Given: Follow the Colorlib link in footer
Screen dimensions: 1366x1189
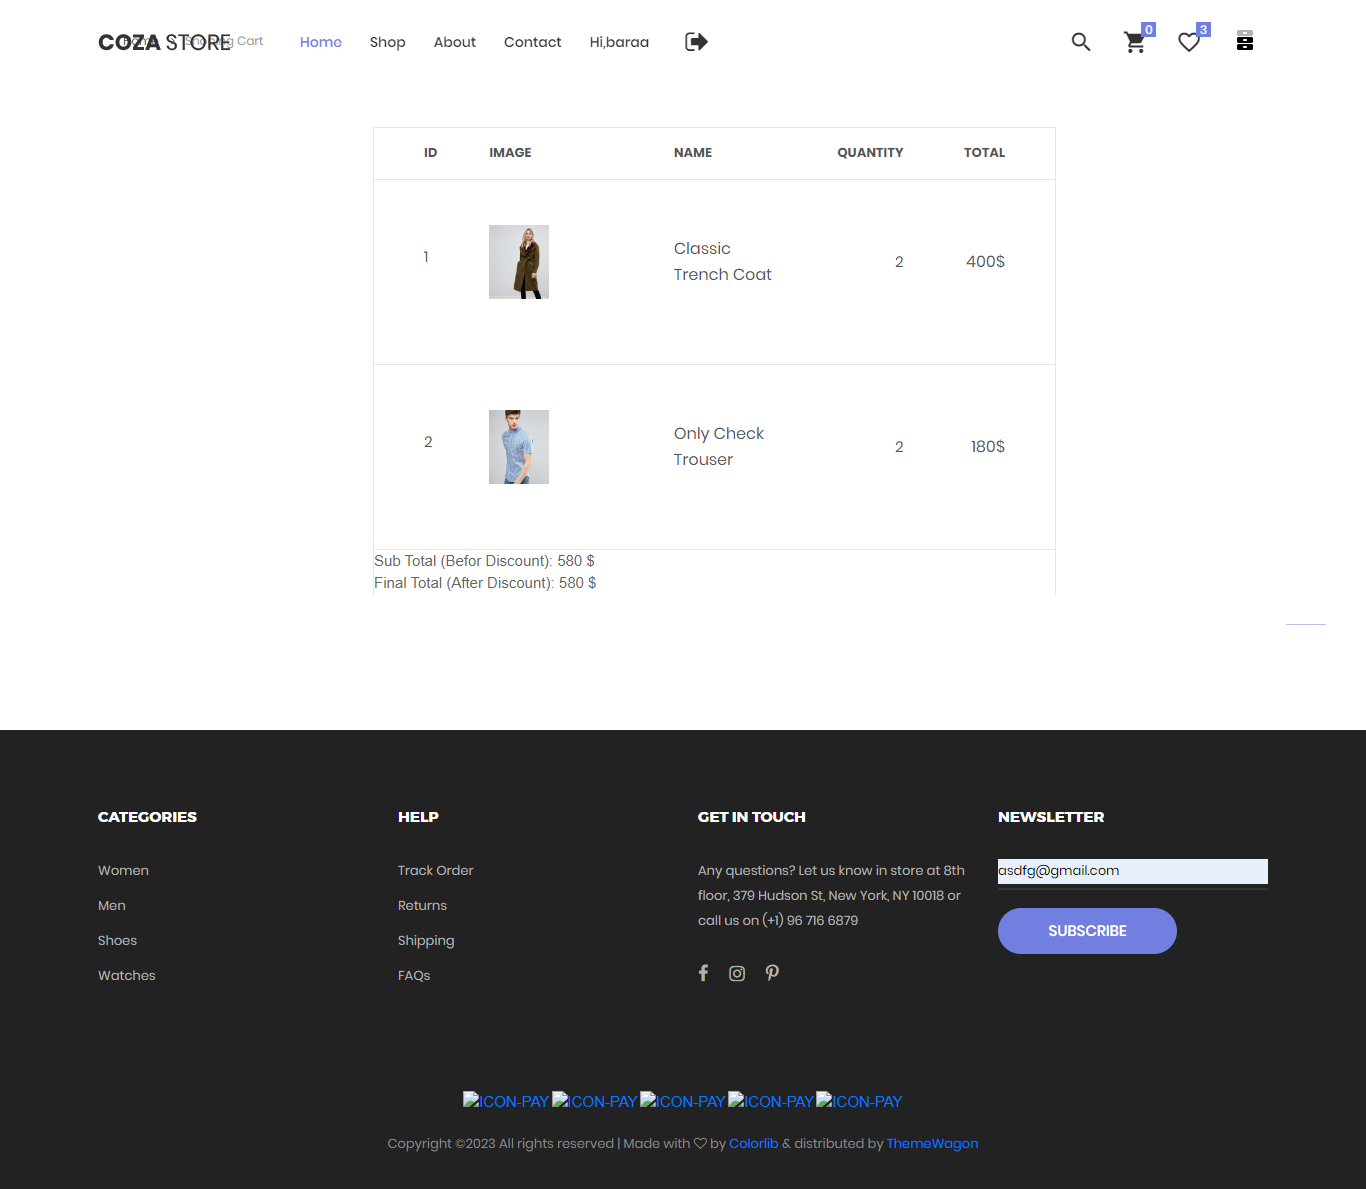Looking at the screenshot, I should (754, 1144).
